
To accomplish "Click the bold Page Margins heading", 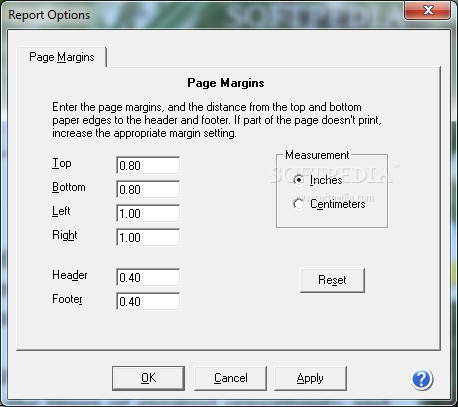I will [x=226, y=83].
